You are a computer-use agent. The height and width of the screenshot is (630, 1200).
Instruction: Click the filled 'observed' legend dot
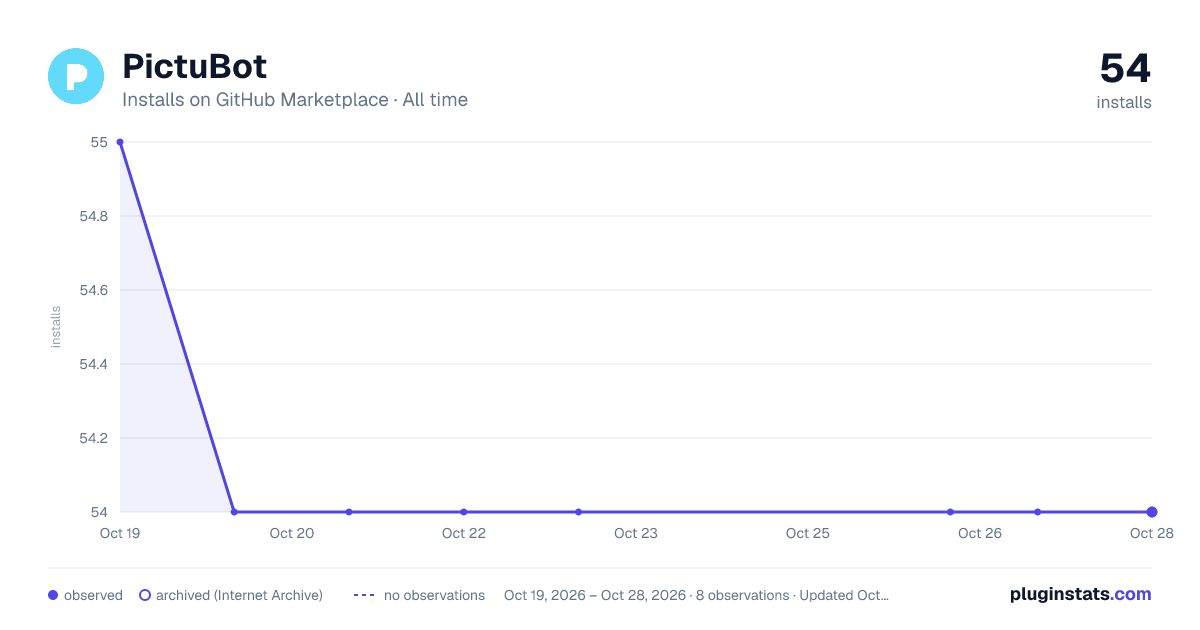click(53, 595)
